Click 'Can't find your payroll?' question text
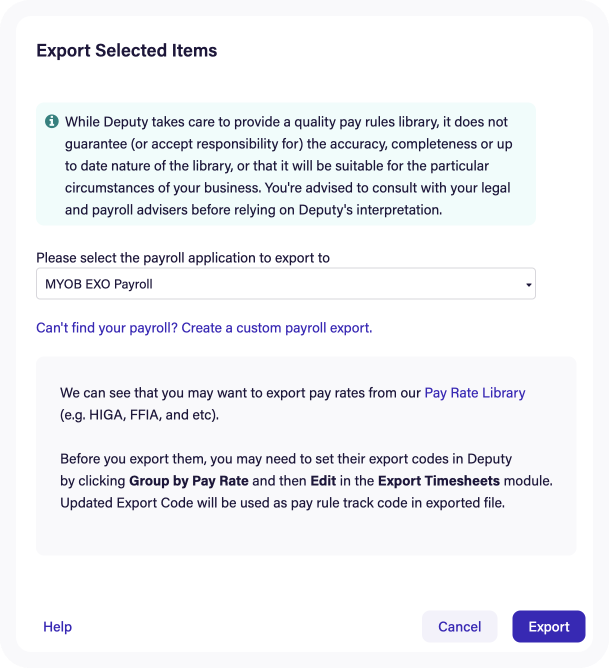This screenshot has width=609, height=668. 106,328
